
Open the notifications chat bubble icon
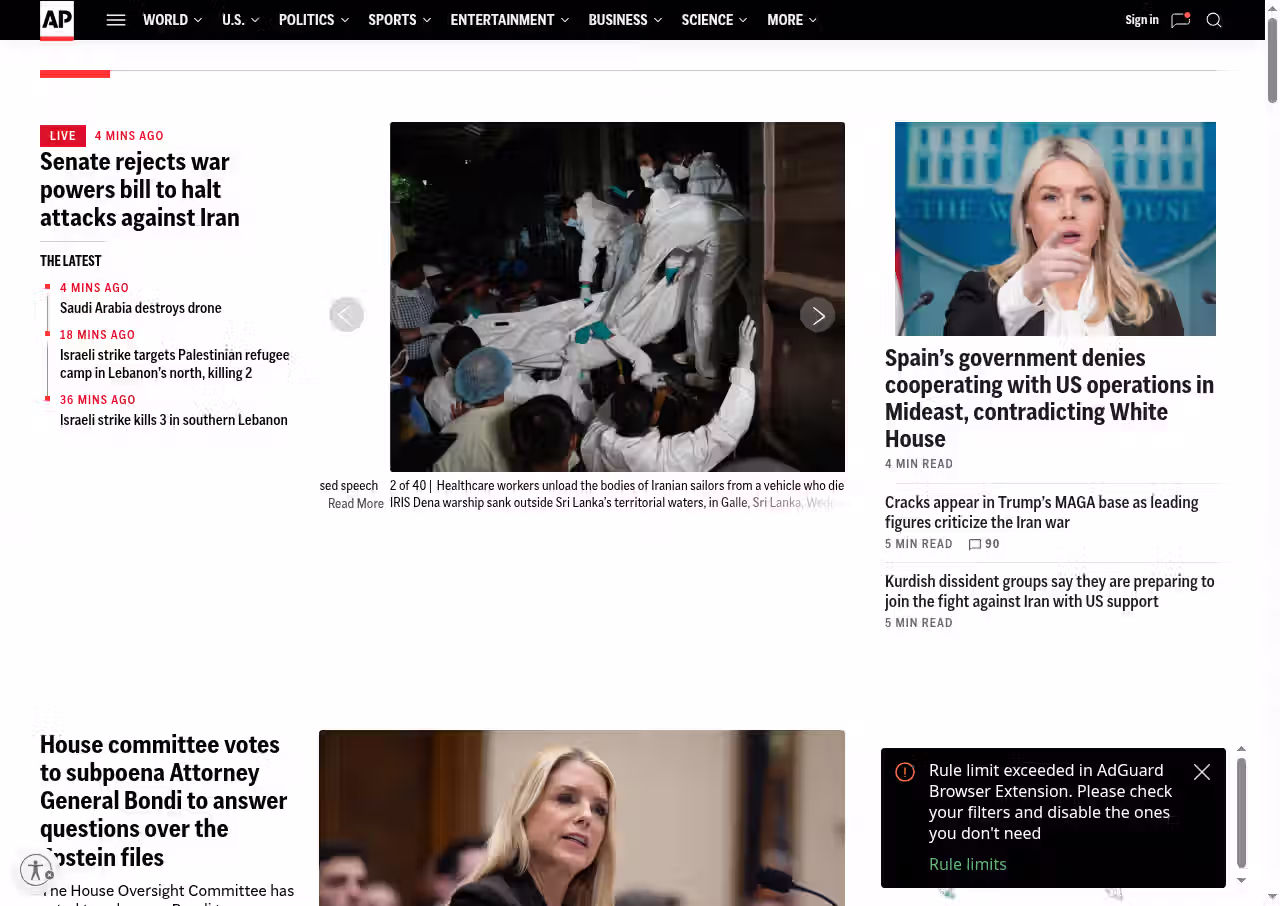tap(1180, 20)
